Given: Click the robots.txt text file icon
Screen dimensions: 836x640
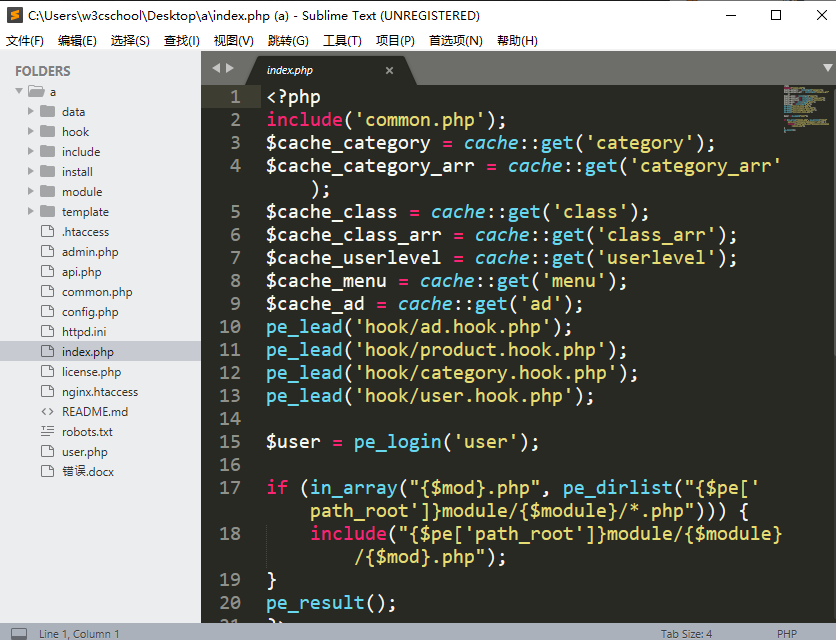Looking at the screenshot, I should [x=47, y=431].
